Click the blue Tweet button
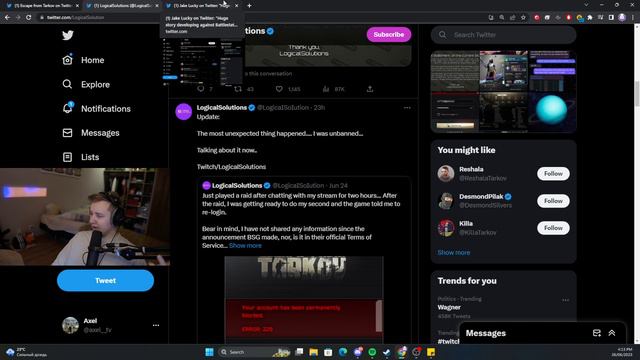 point(105,280)
